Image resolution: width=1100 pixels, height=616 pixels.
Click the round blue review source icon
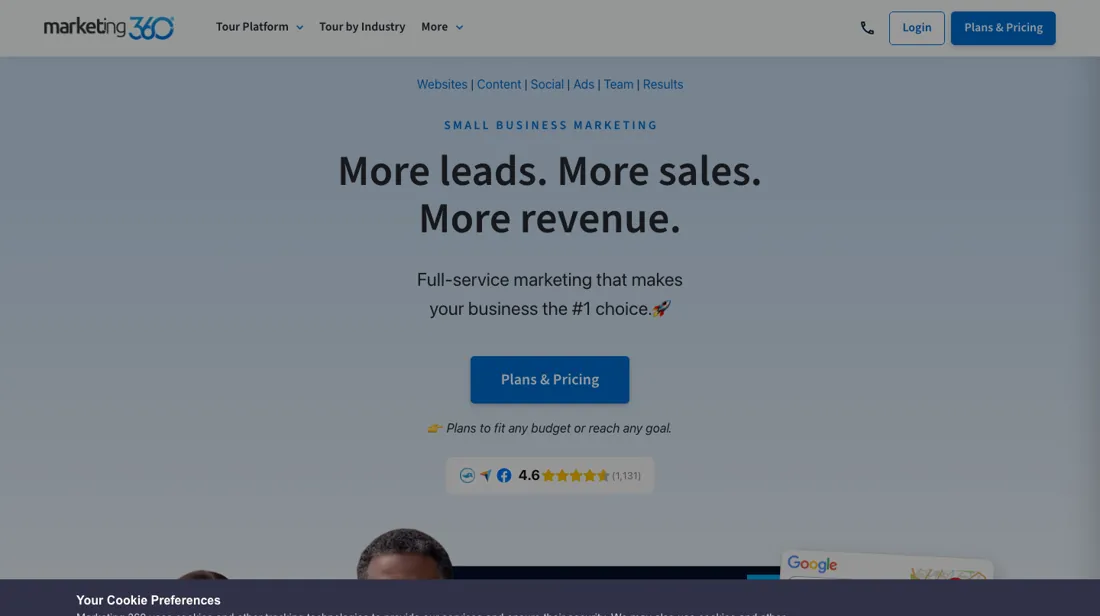(467, 476)
